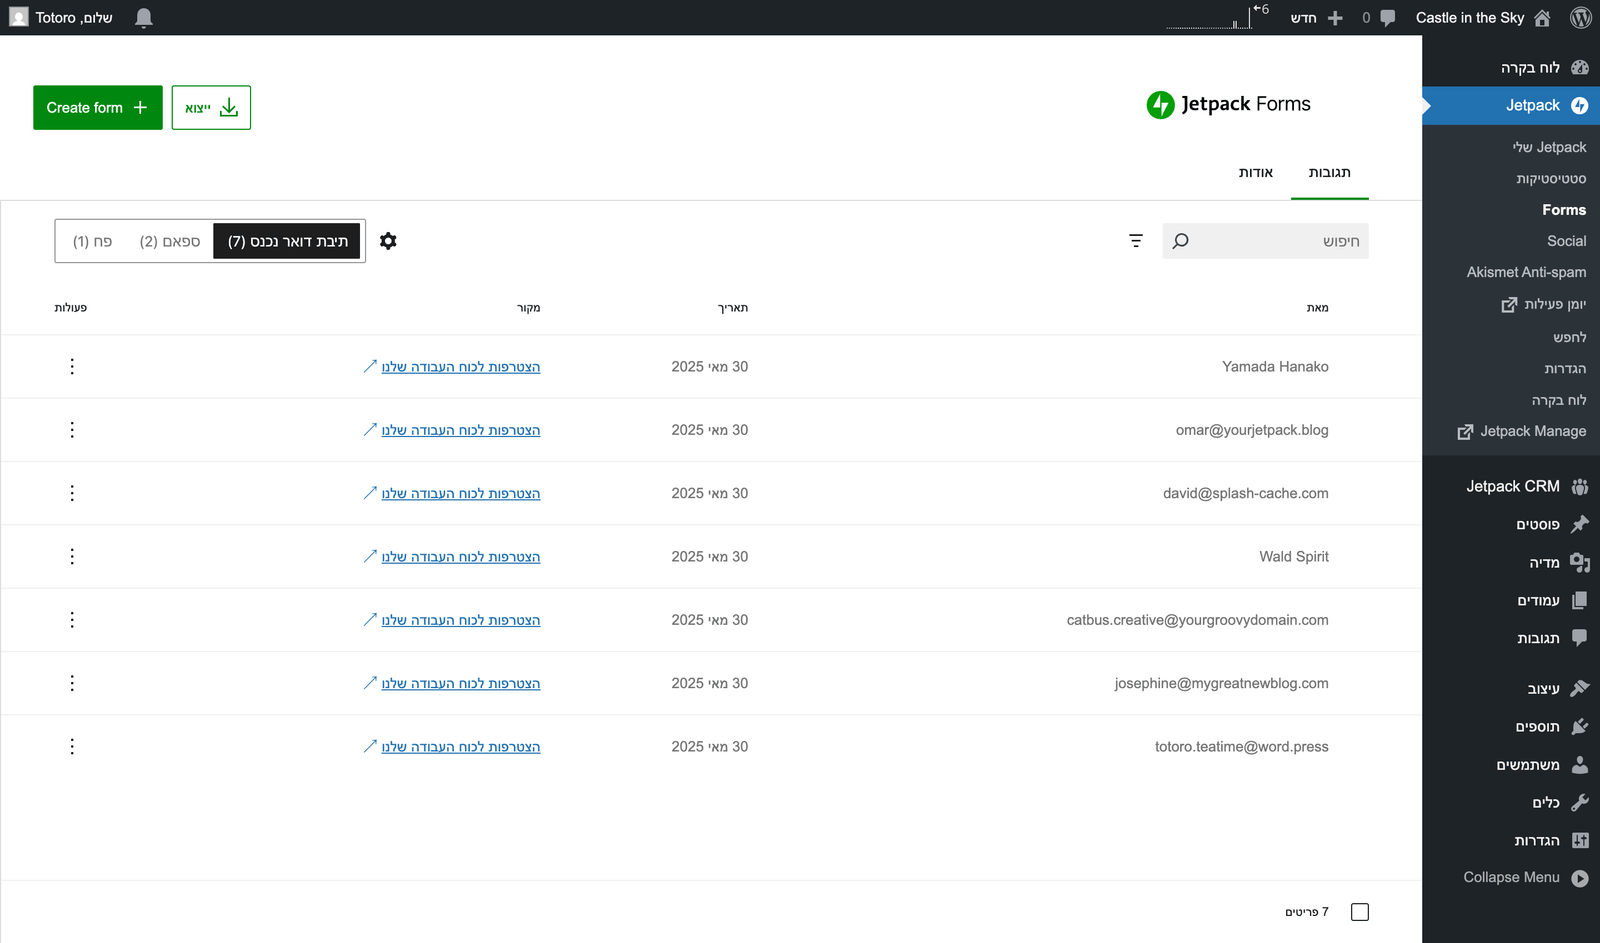The height and width of the screenshot is (943, 1600).
Task: Open actions menu for Wald Spirit row
Action: point(72,557)
